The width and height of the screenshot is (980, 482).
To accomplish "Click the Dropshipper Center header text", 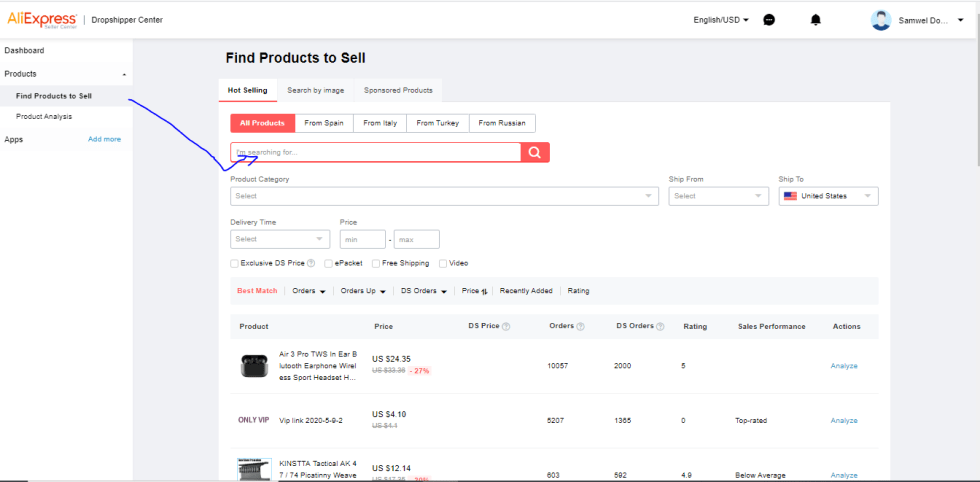I will click(127, 20).
